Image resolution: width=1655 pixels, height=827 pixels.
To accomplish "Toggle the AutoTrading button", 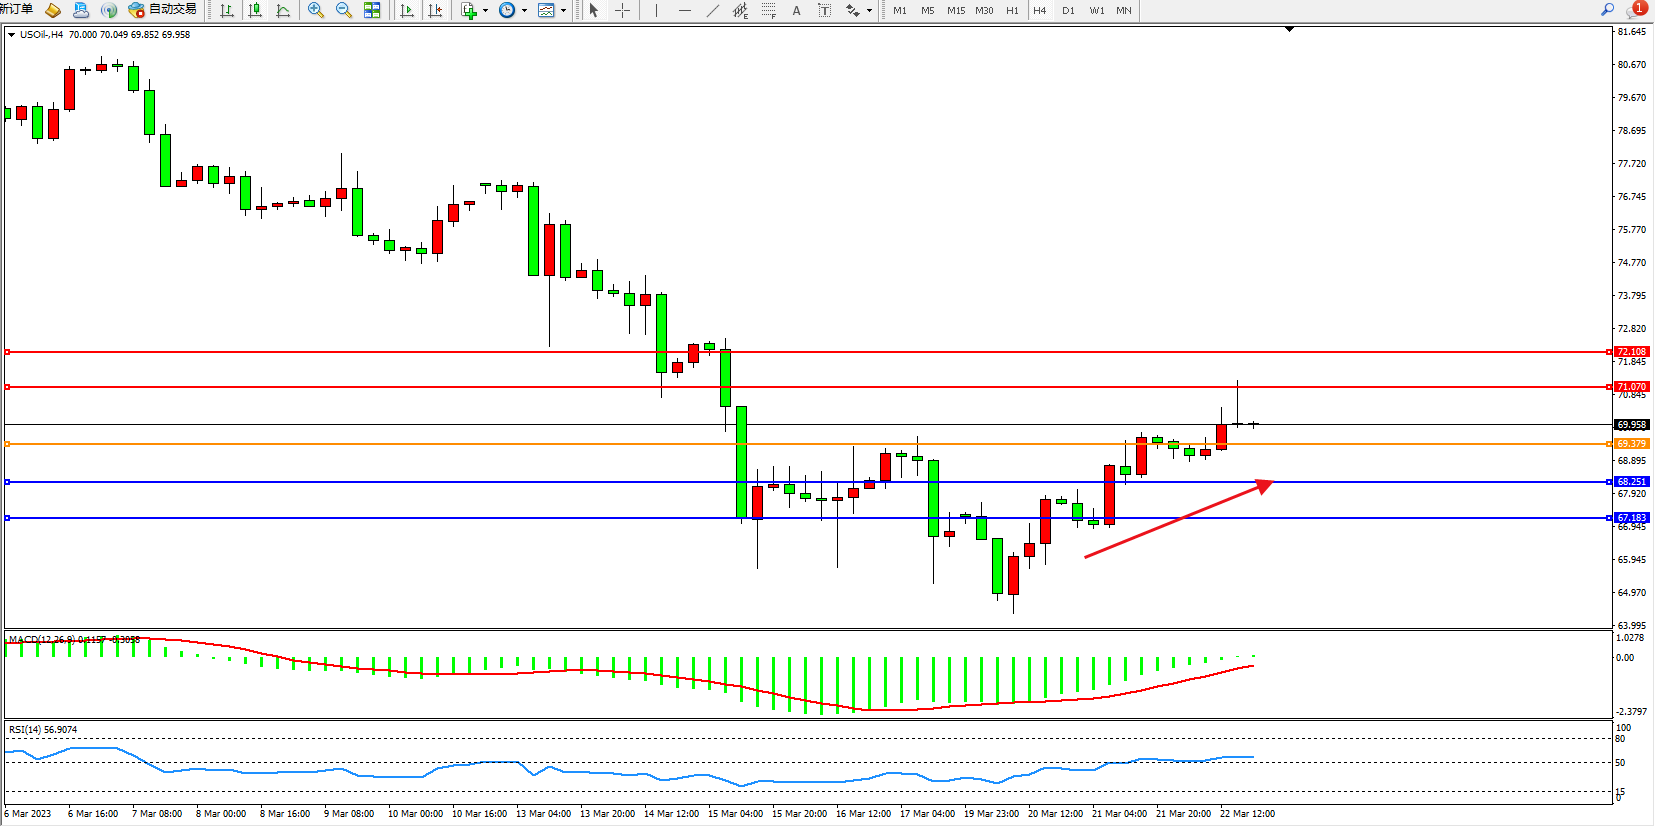I will (x=162, y=10).
